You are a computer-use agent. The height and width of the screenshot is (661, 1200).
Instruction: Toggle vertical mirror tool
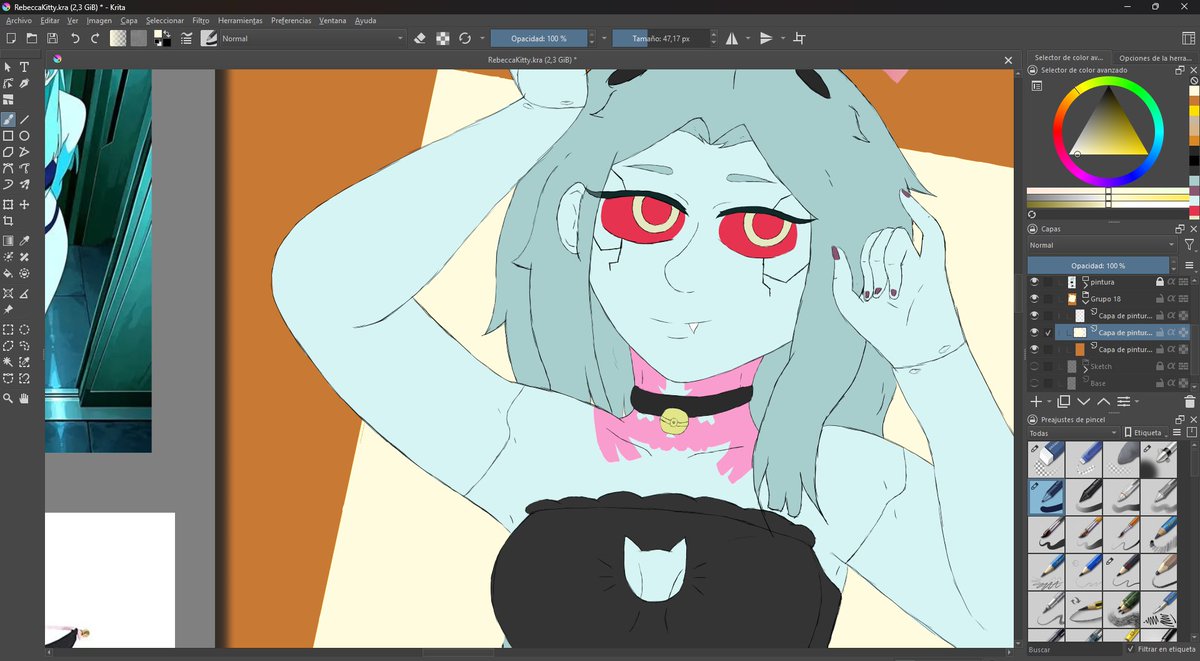766,38
